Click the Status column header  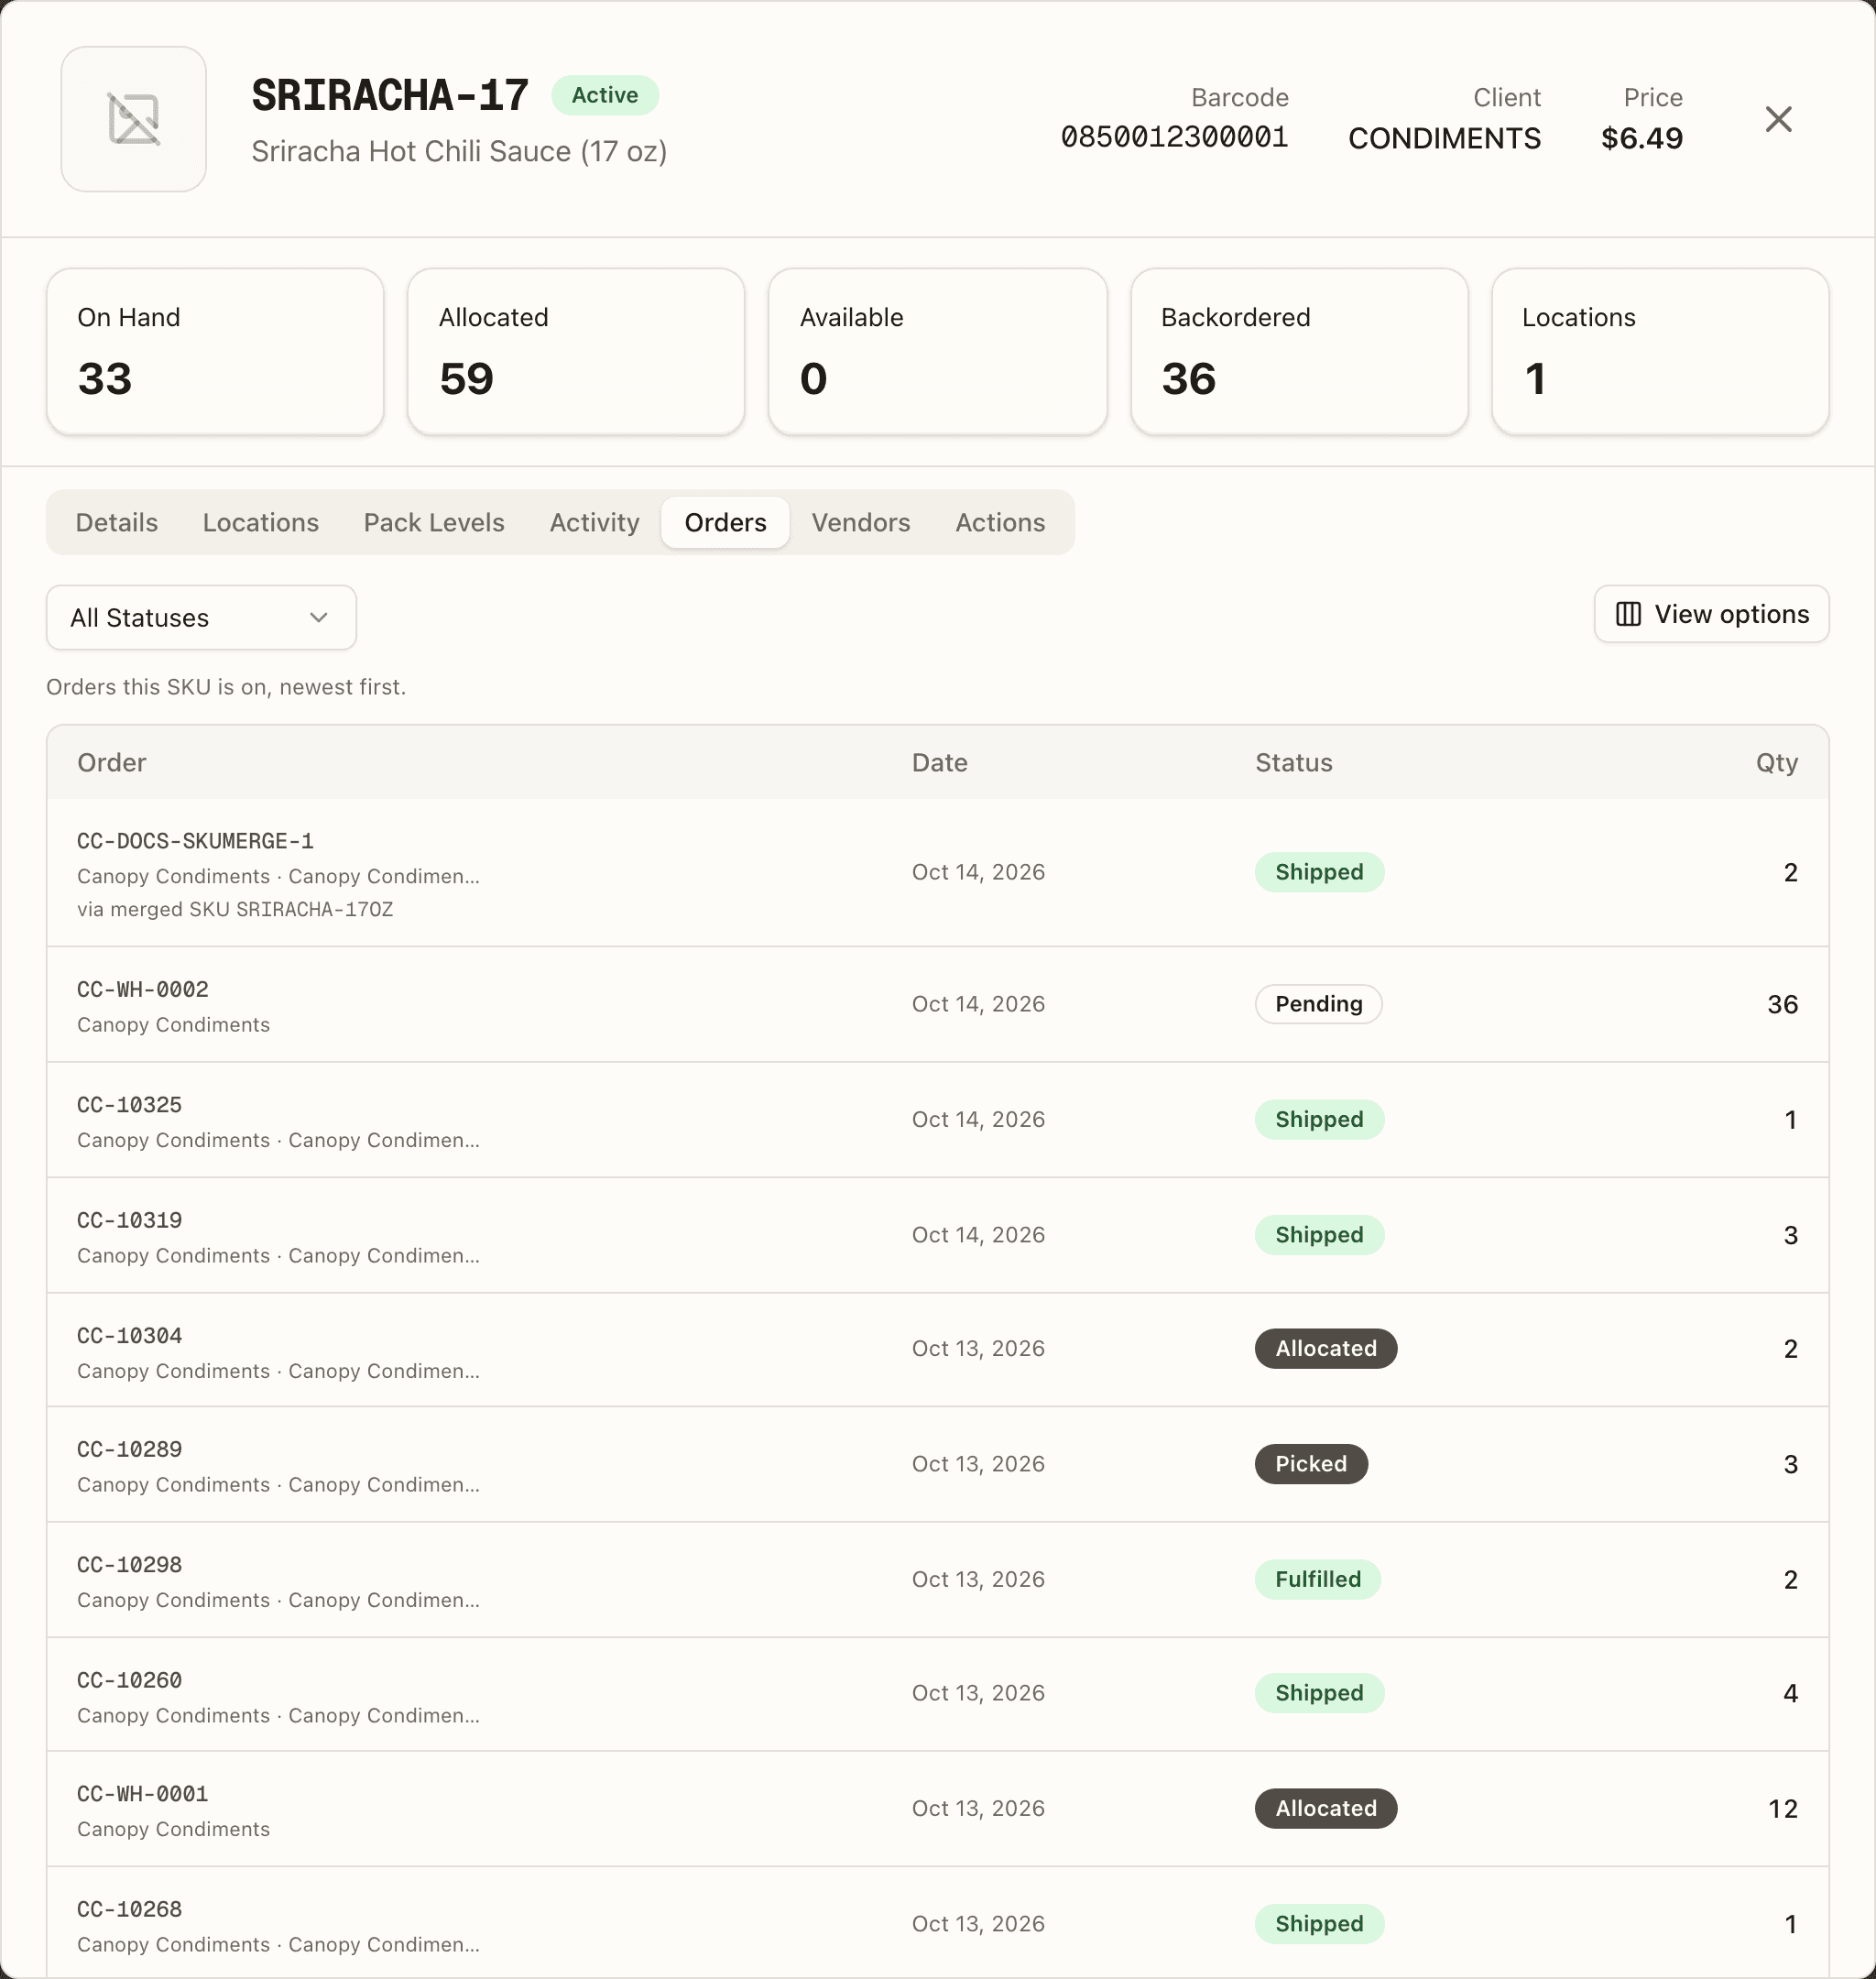1293,762
